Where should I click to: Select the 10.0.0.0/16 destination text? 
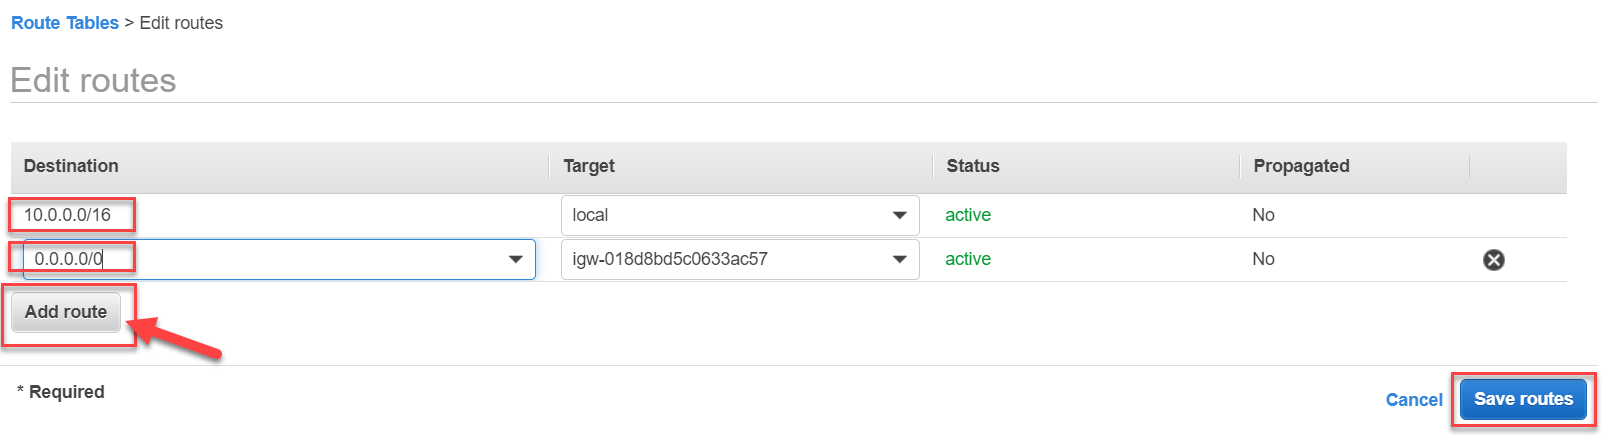pyautogui.click(x=67, y=215)
